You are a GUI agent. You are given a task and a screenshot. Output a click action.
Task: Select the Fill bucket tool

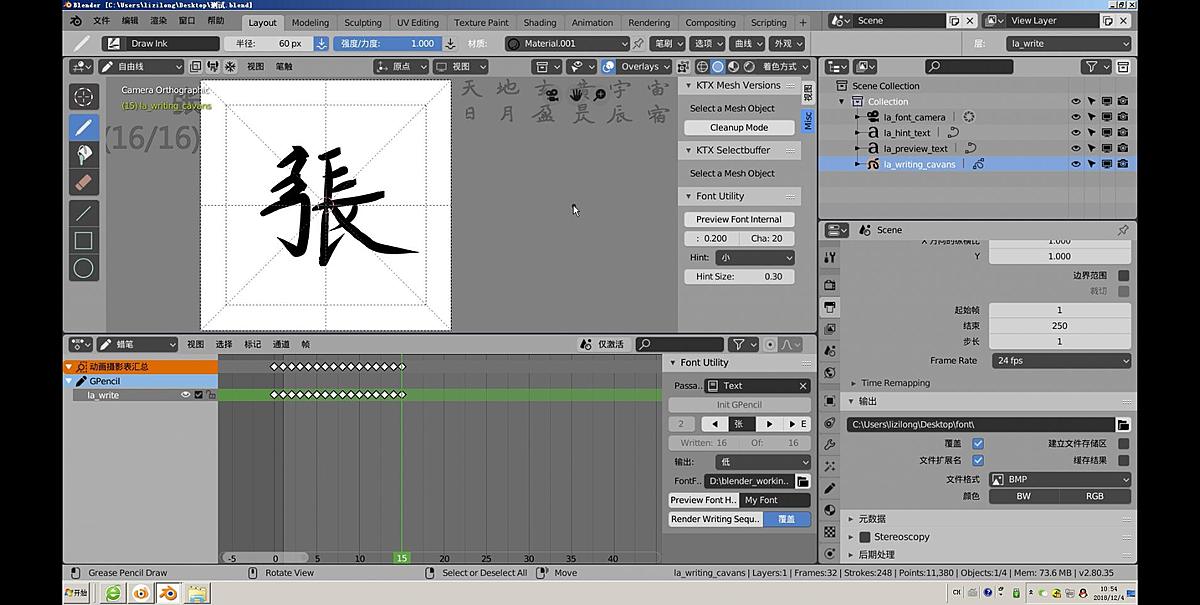click(x=84, y=155)
